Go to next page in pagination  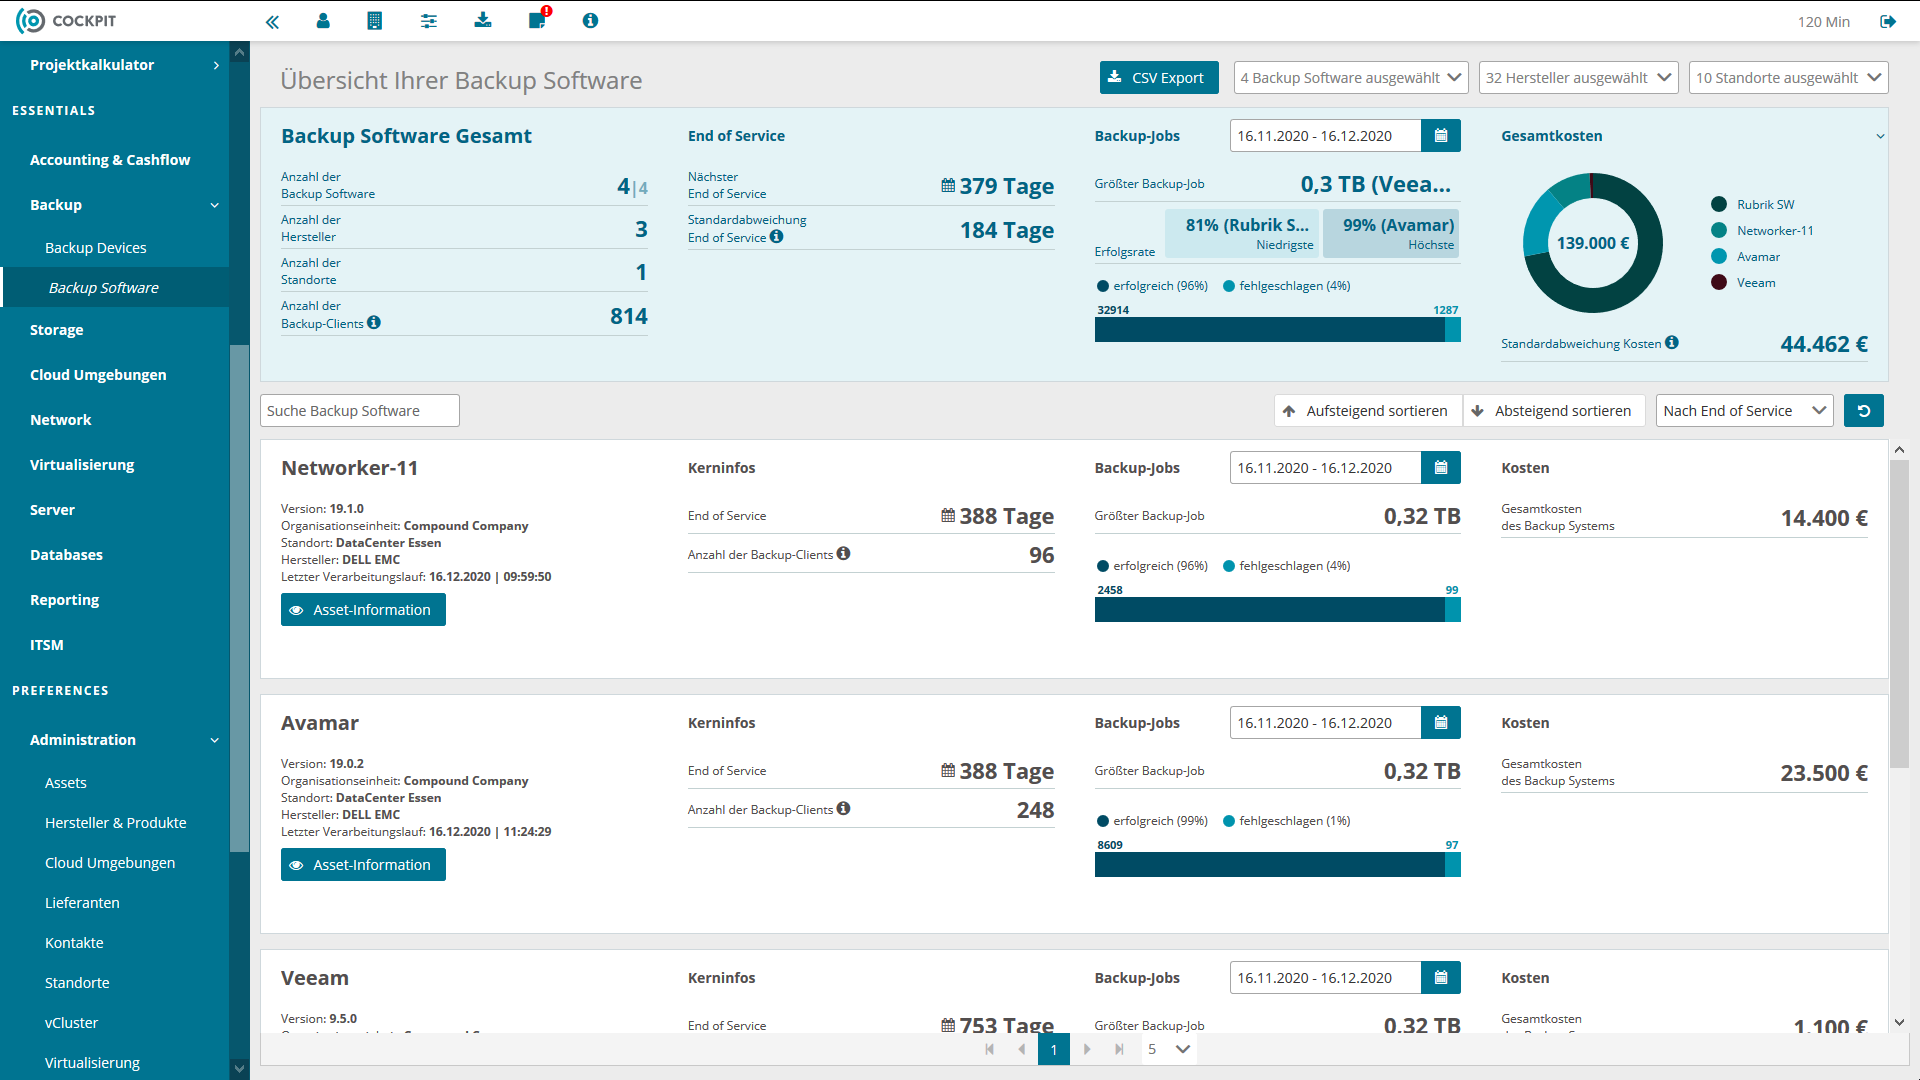1087,1049
